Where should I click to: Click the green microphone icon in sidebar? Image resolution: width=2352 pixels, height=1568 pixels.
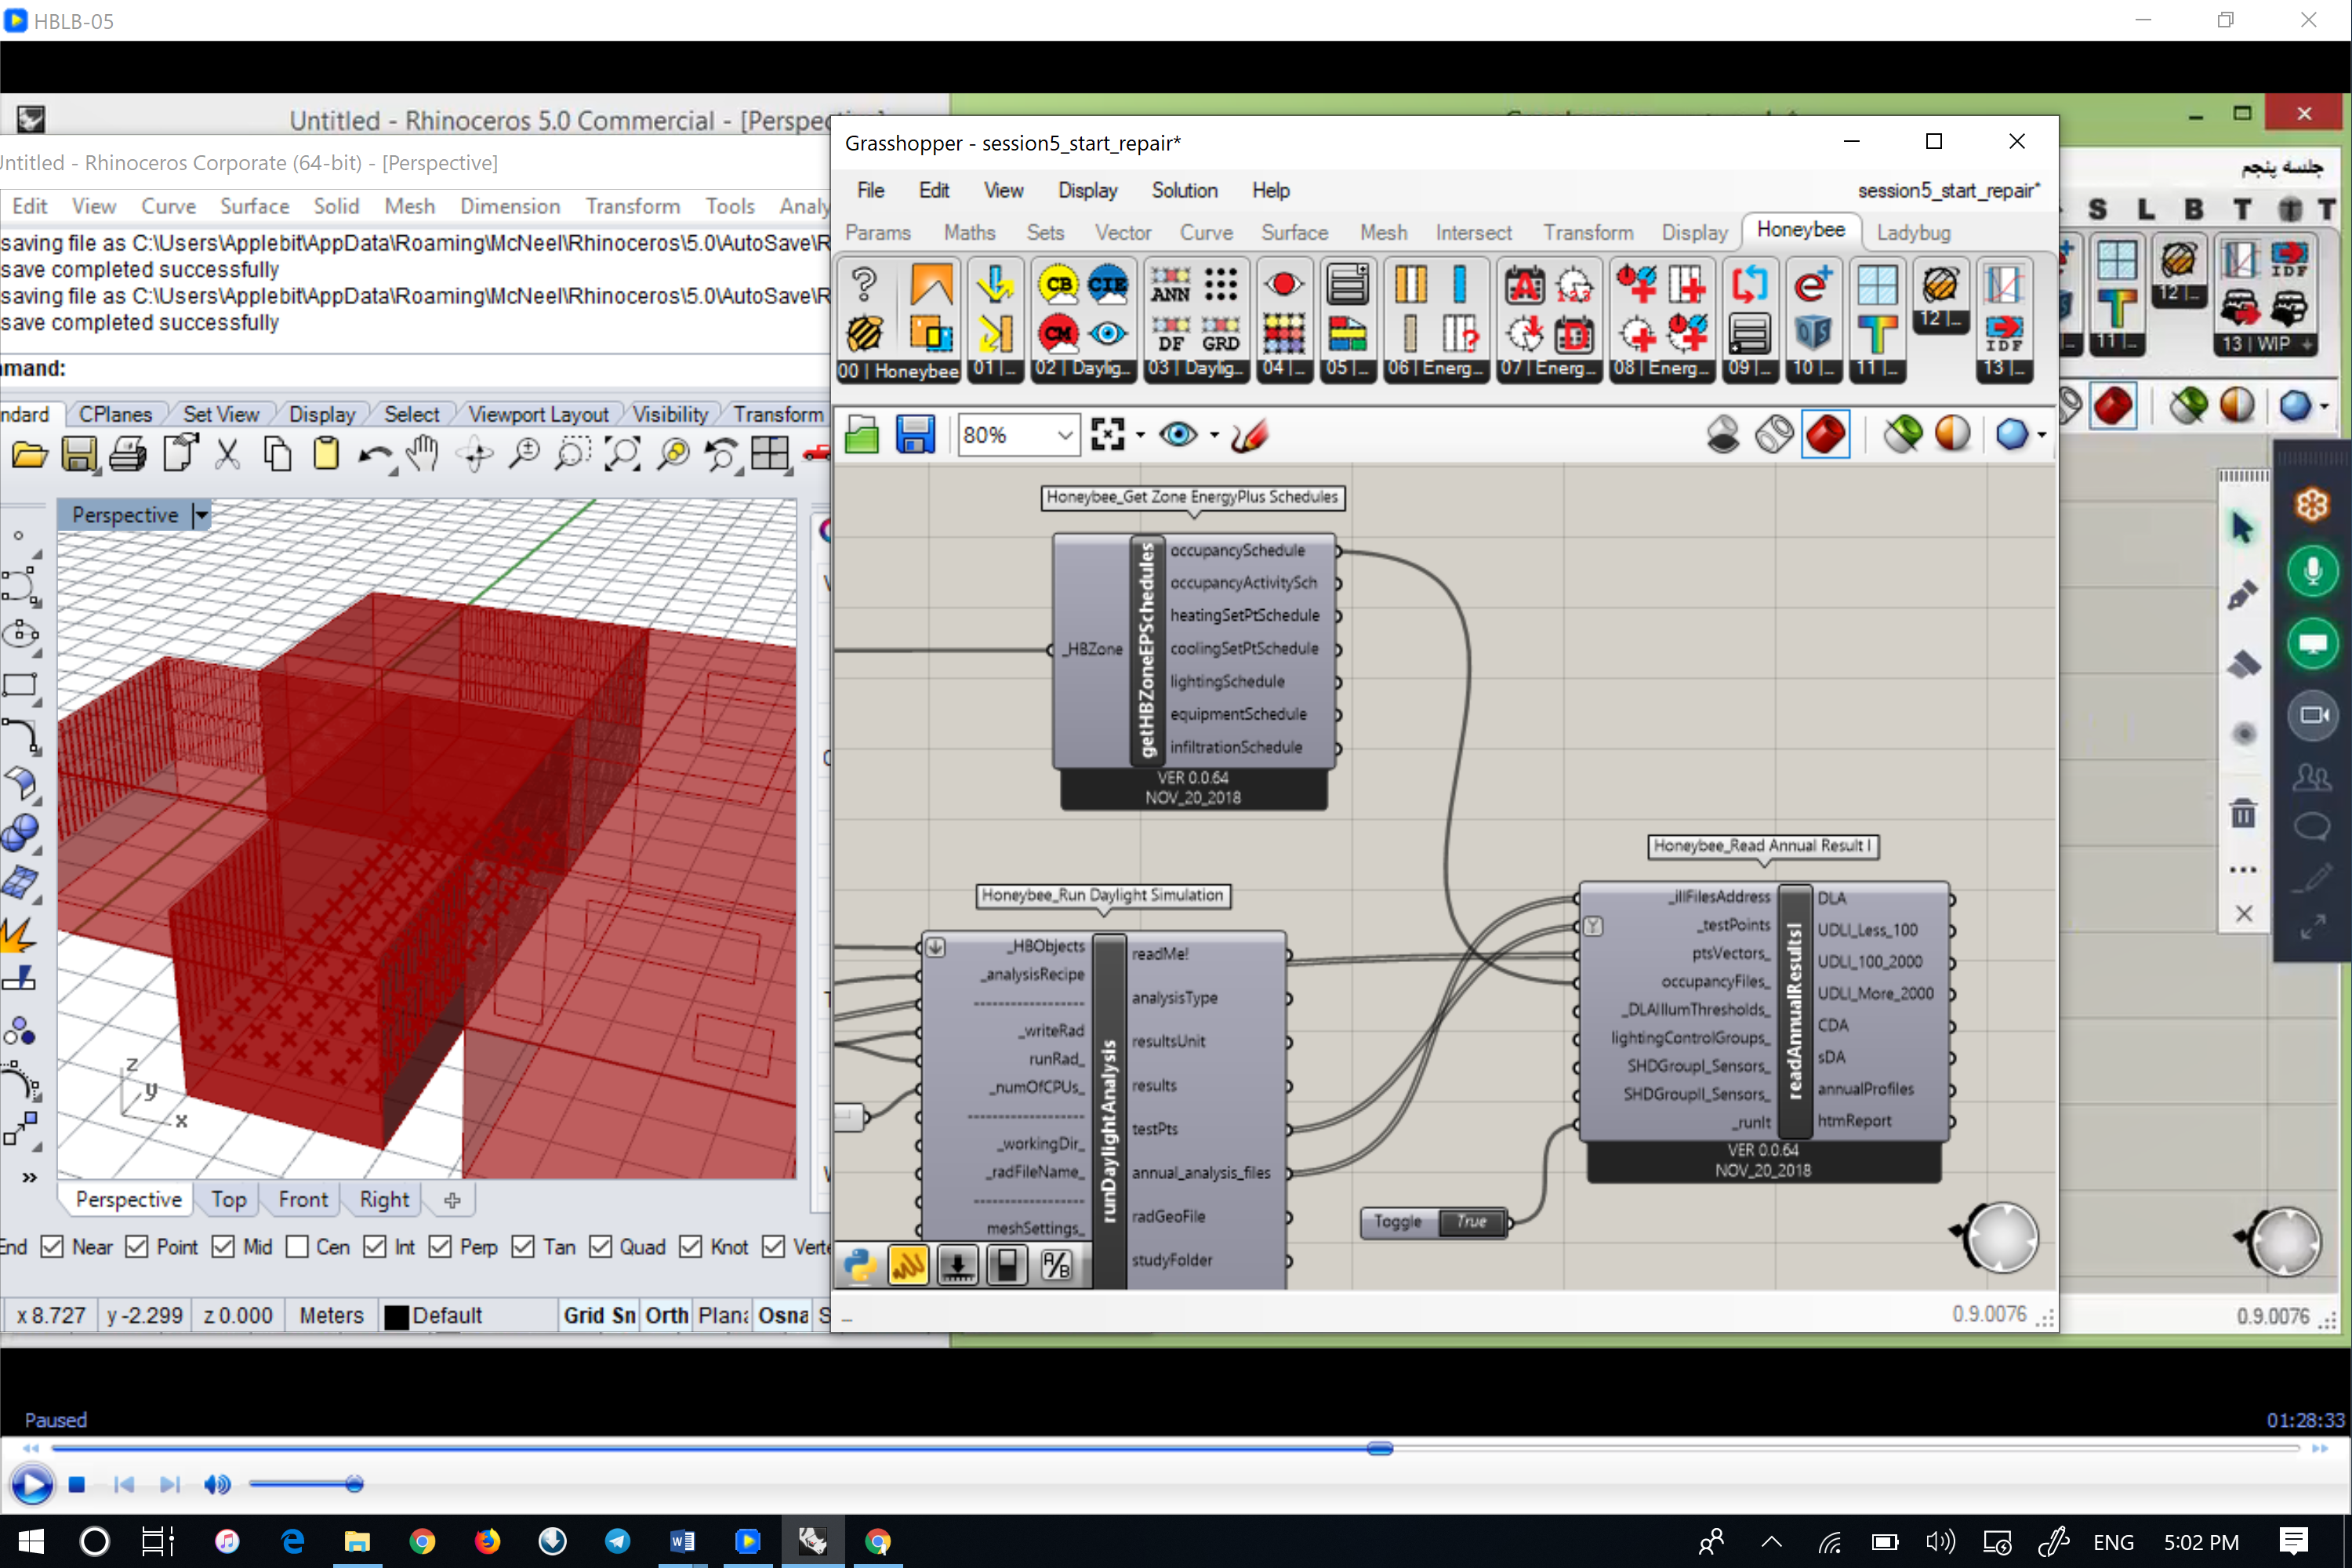(2312, 571)
